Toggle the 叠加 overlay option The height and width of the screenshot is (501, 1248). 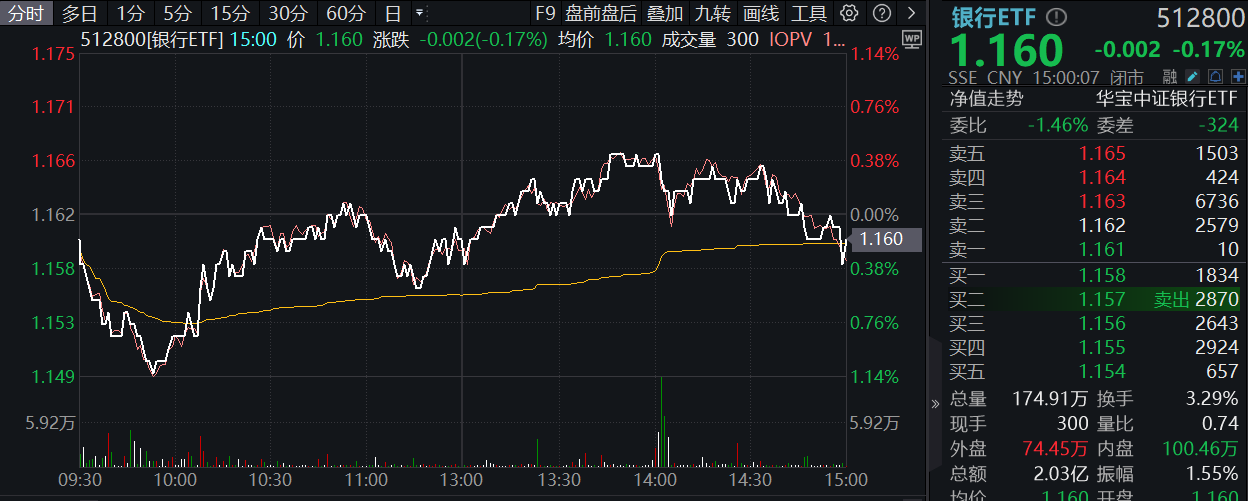click(x=665, y=13)
